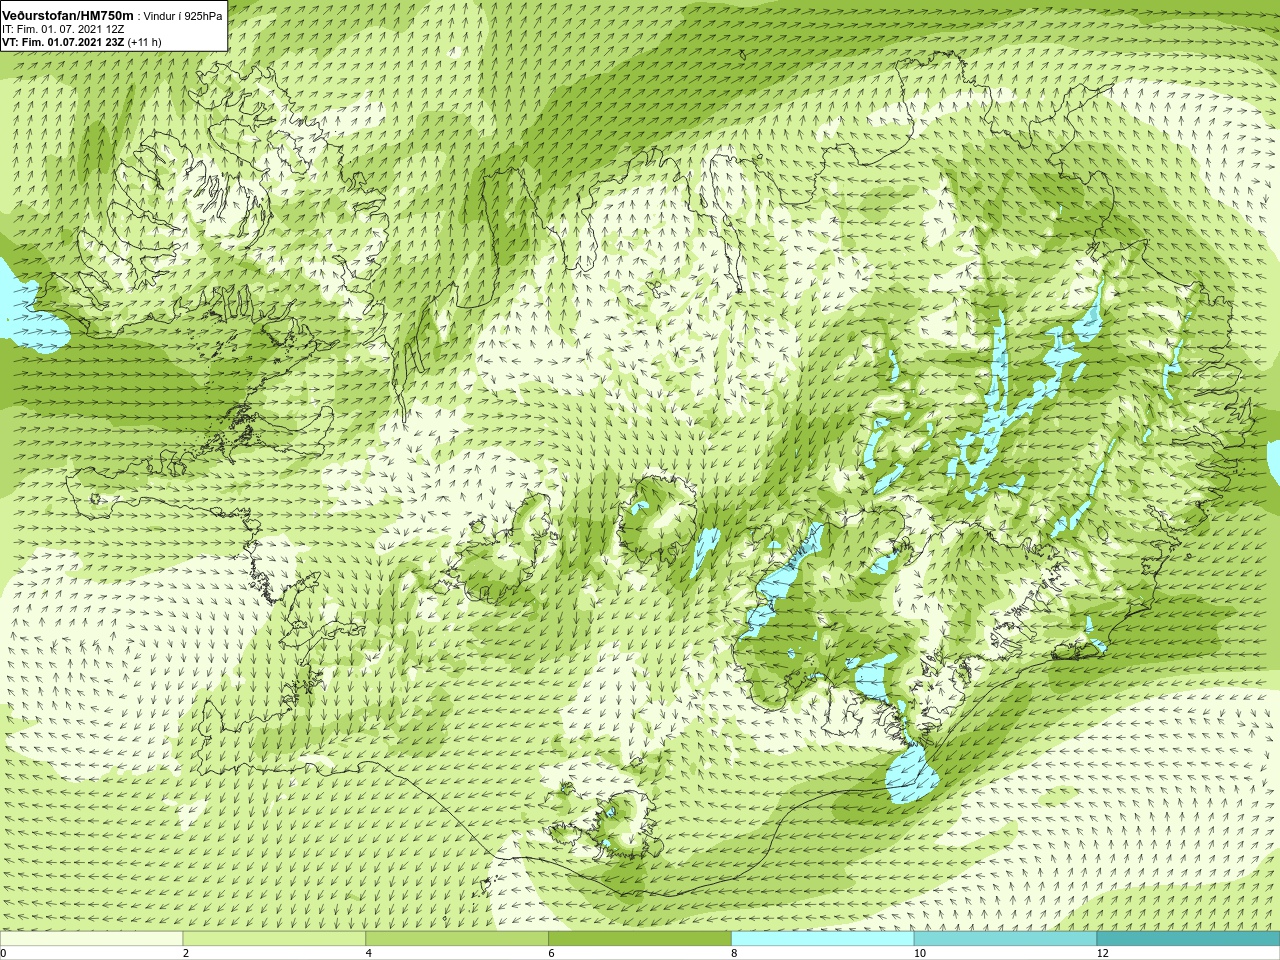1280x960 pixels.
Task: Click the legend scale label '0'
Action: (4, 953)
